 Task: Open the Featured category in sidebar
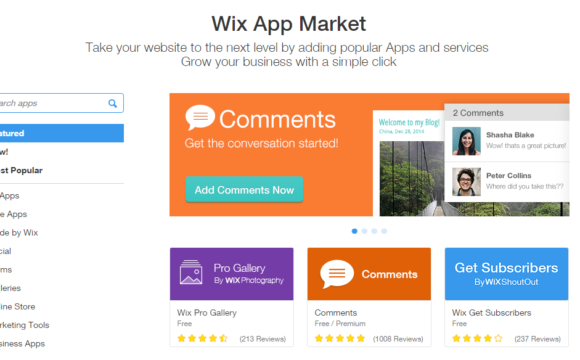(x=62, y=133)
